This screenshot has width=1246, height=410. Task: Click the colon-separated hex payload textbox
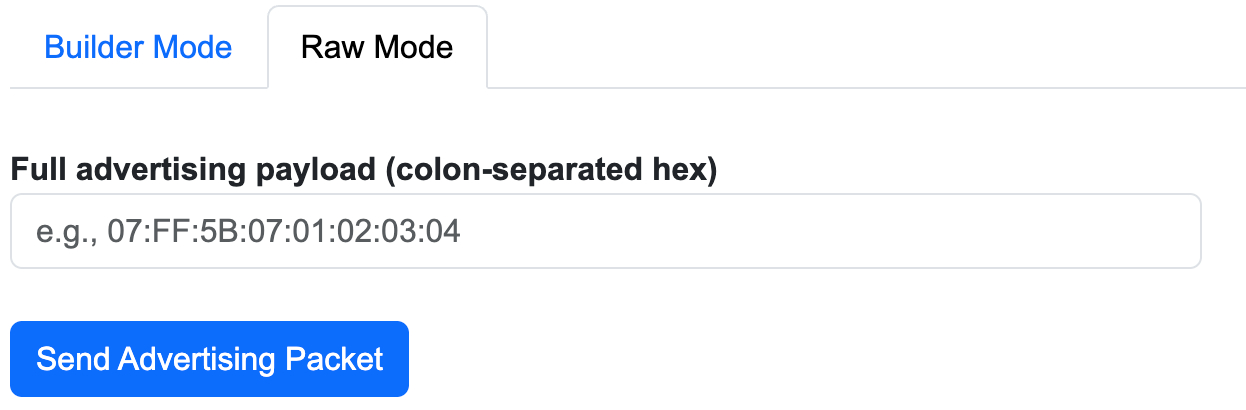[x=605, y=232]
